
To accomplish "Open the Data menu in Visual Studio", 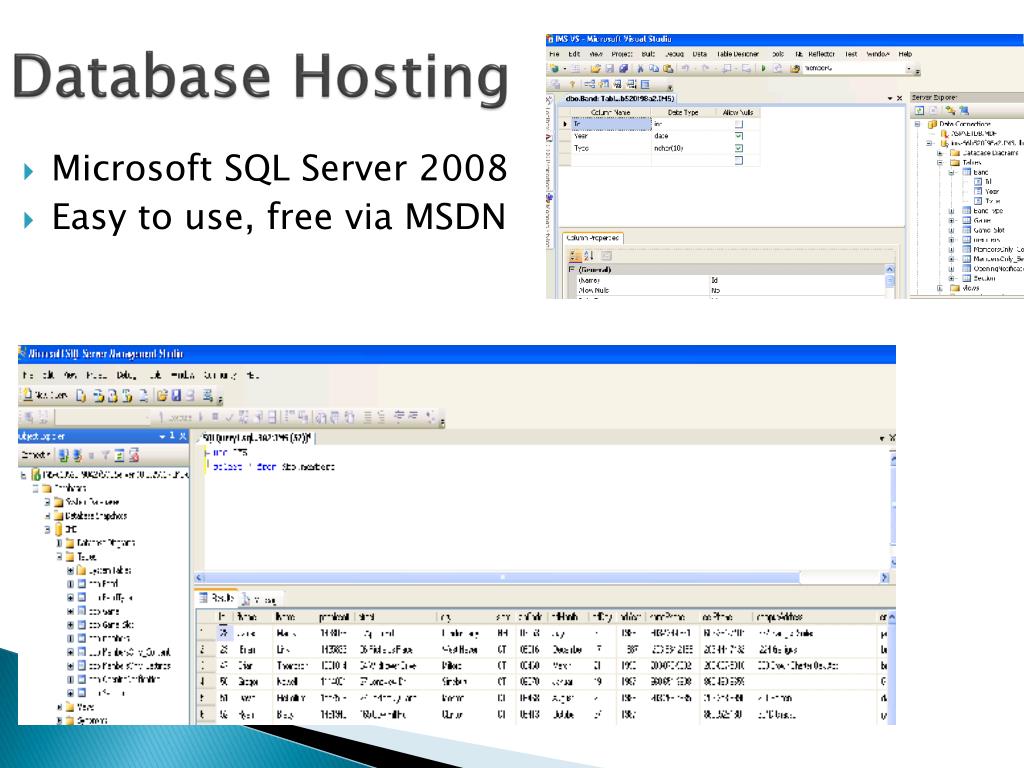I will (699, 54).
